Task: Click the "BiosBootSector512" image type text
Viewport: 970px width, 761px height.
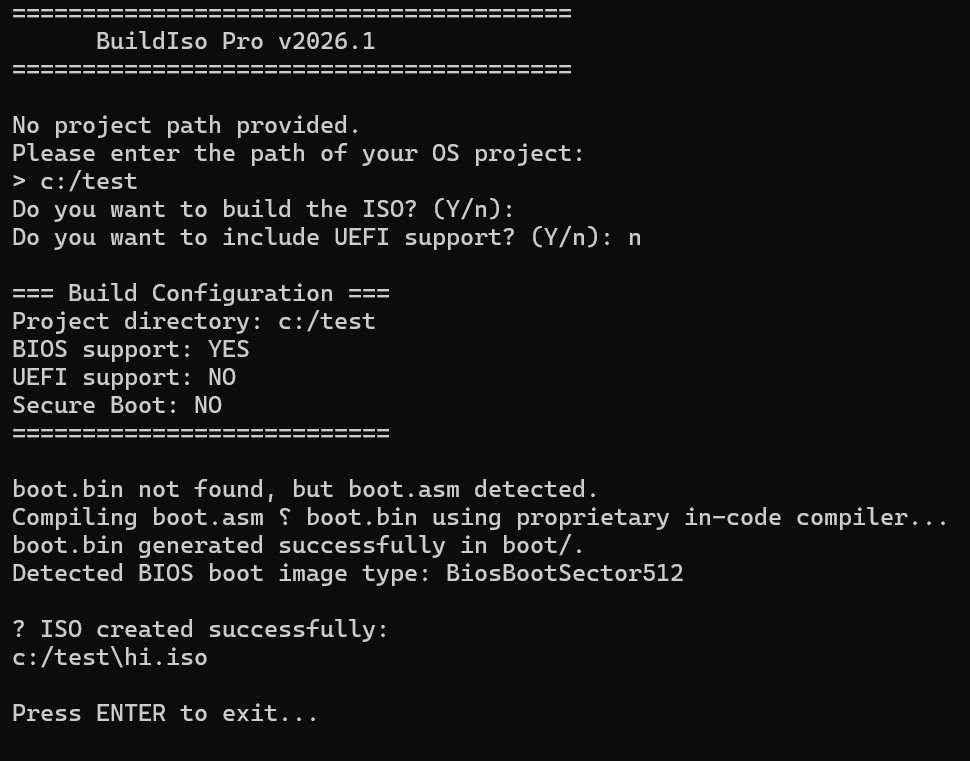Action: click(x=564, y=573)
